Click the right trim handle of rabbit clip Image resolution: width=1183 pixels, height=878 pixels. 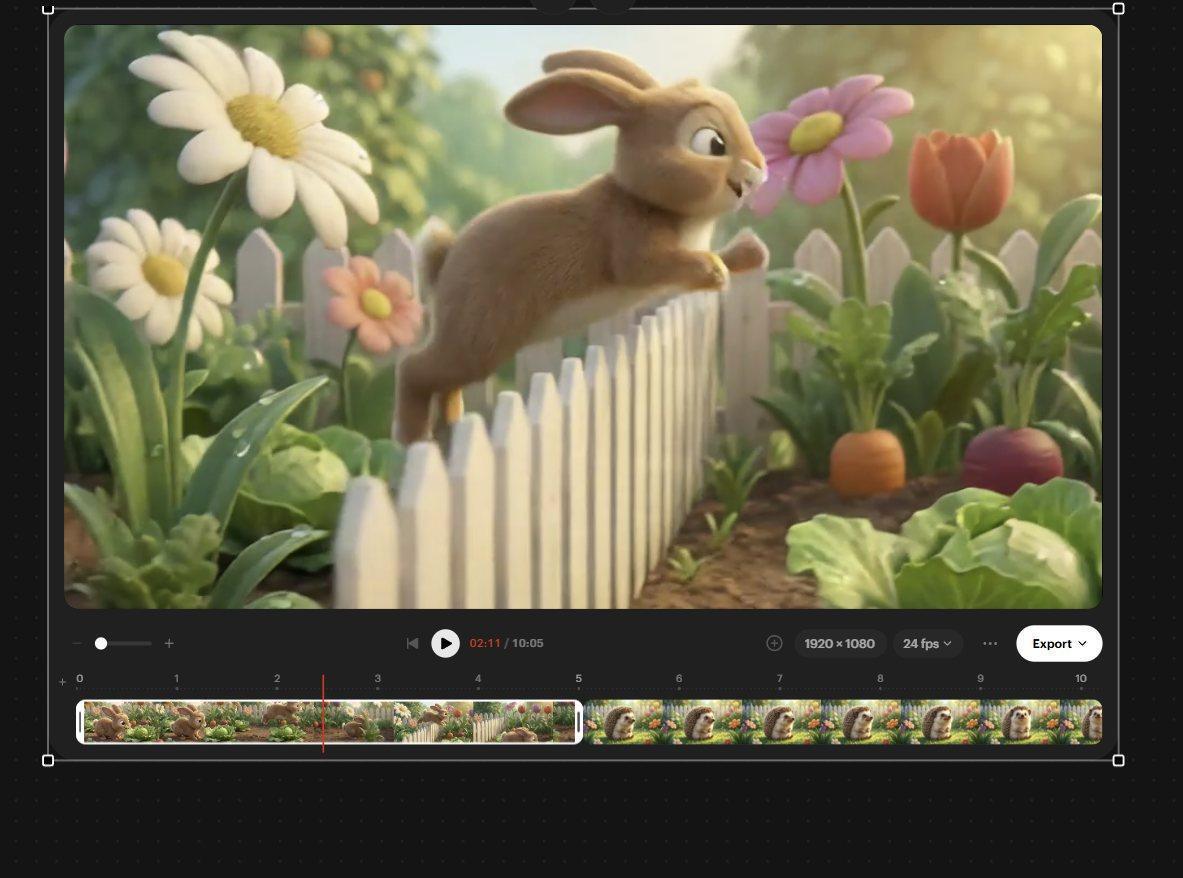[579, 722]
